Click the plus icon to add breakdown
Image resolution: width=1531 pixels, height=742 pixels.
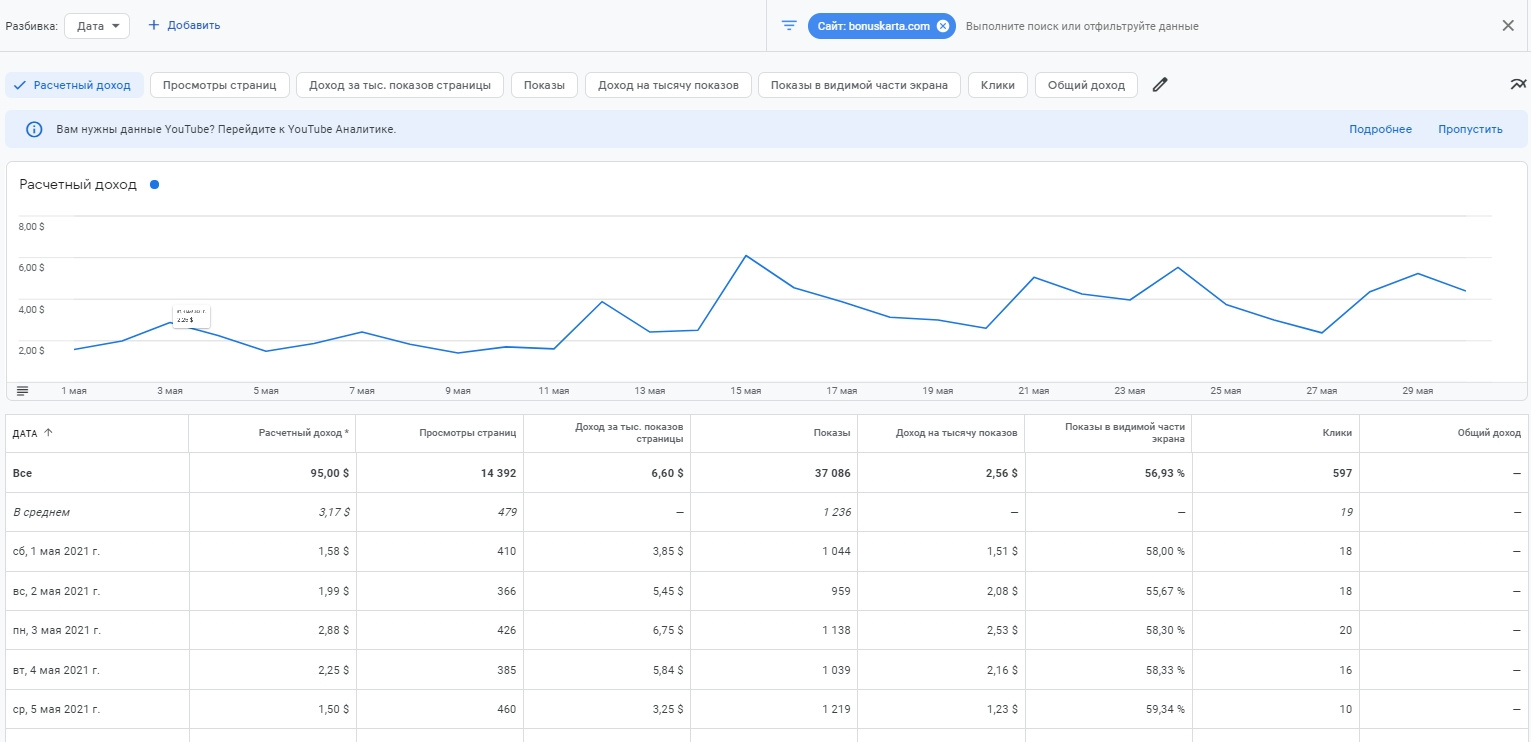click(x=153, y=25)
